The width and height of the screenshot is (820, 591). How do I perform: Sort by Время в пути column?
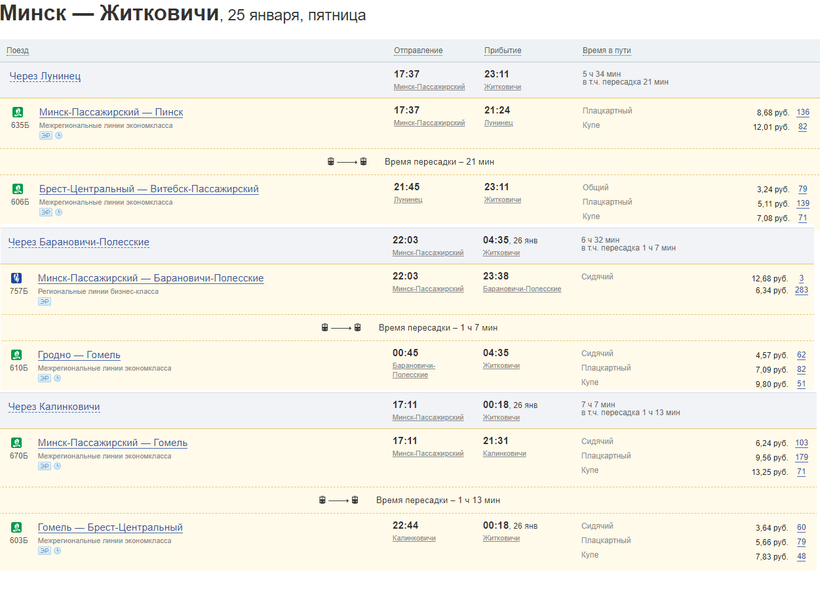(606, 50)
